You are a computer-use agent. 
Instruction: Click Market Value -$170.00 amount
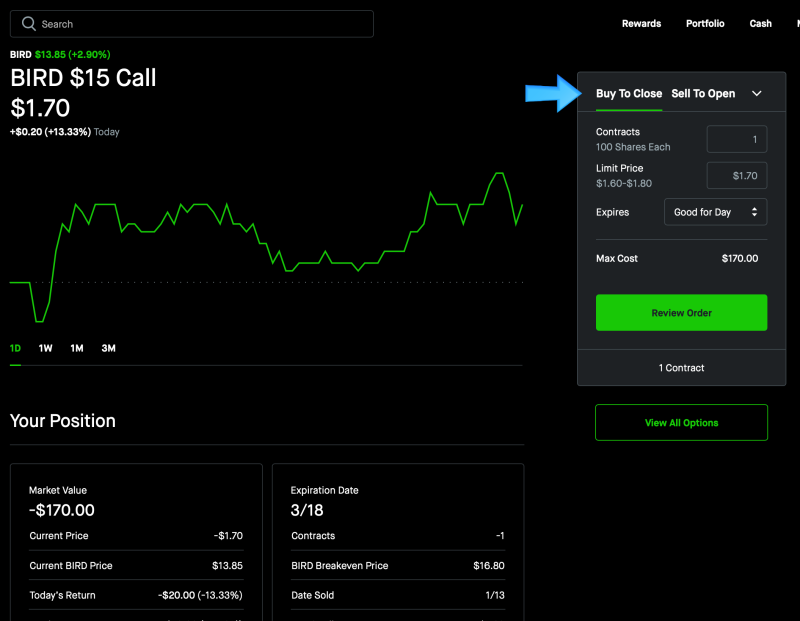coord(62,510)
